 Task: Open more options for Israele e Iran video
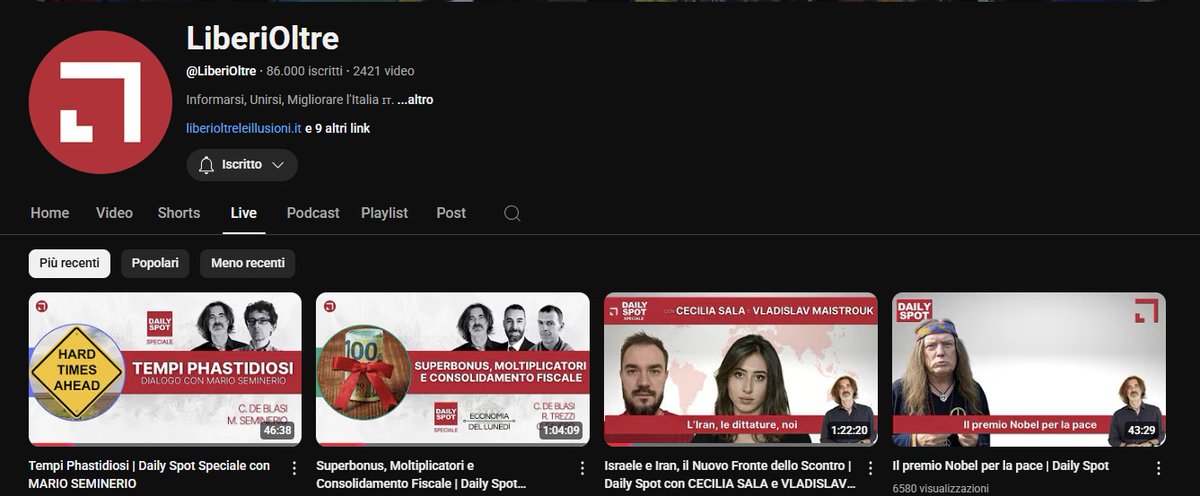pyautogui.click(x=870, y=468)
